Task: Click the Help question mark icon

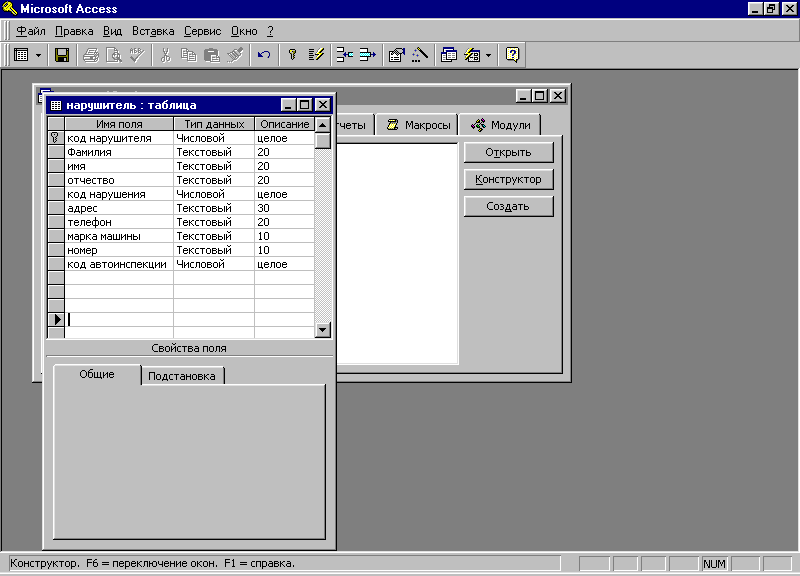Action: (512, 55)
